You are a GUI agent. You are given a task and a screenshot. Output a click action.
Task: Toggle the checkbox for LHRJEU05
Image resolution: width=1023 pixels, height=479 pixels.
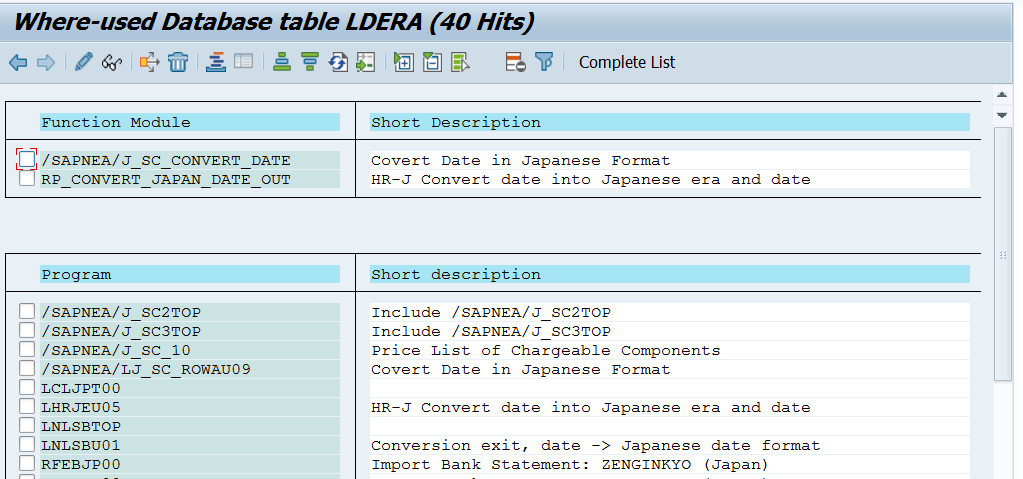(x=27, y=407)
